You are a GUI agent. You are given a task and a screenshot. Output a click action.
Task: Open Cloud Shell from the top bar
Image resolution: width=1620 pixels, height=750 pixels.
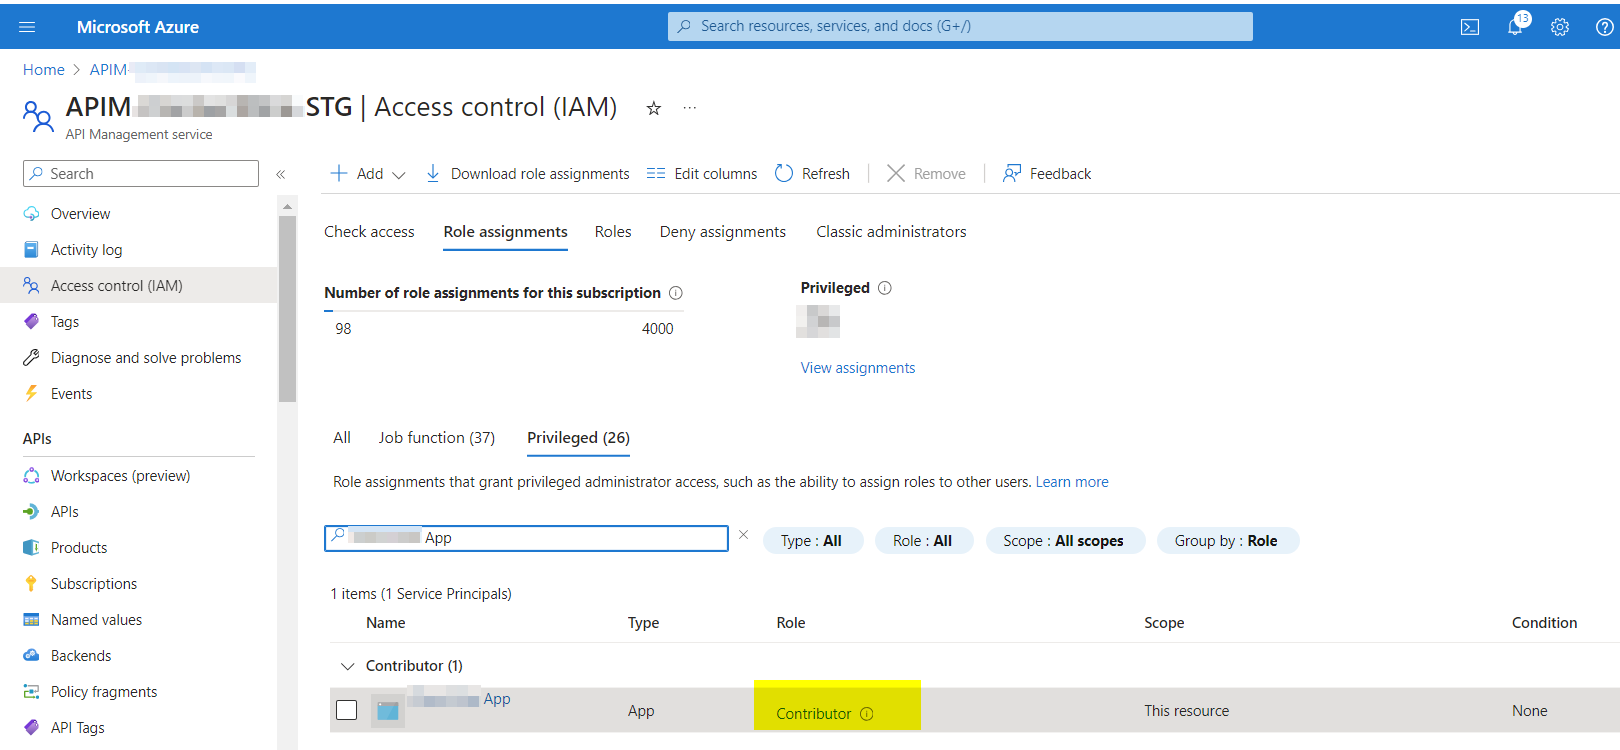pos(1470,27)
